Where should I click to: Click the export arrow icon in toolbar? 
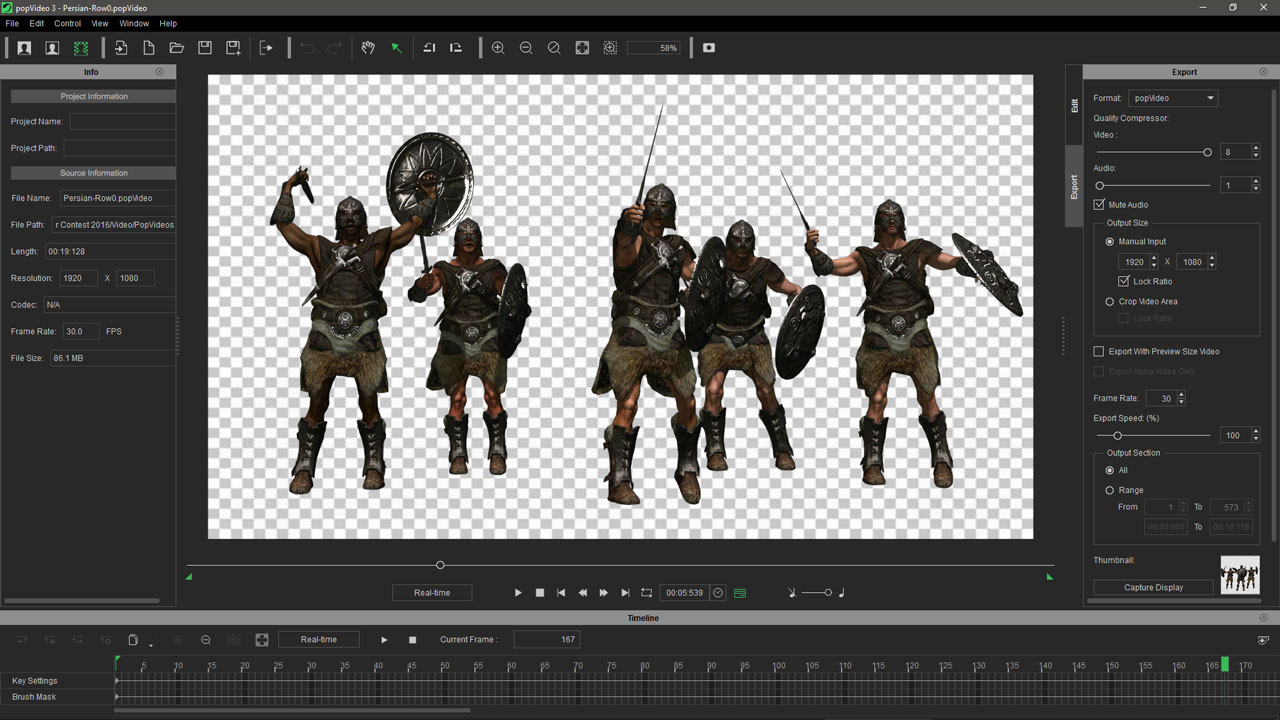(266, 48)
